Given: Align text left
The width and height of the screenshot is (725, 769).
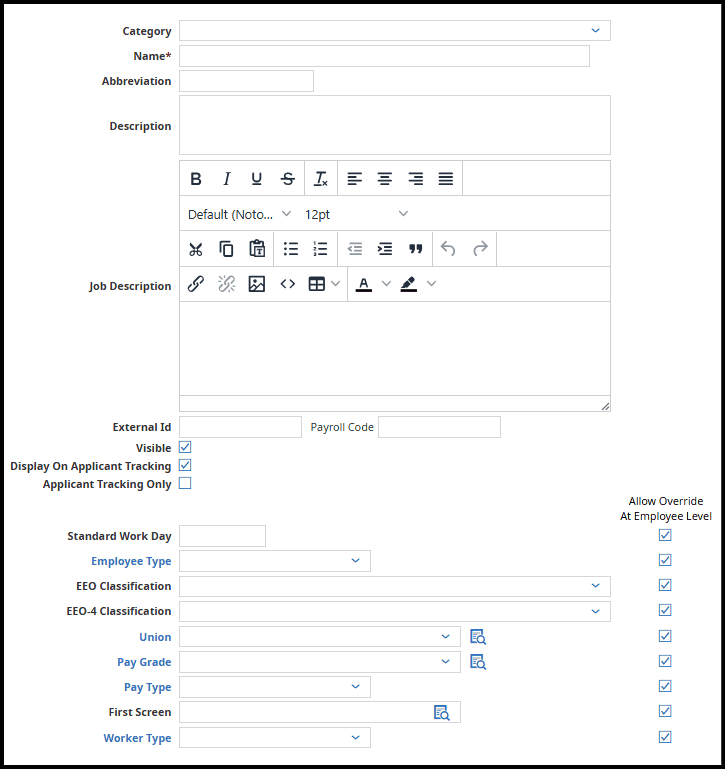Looking at the screenshot, I should [x=354, y=179].
